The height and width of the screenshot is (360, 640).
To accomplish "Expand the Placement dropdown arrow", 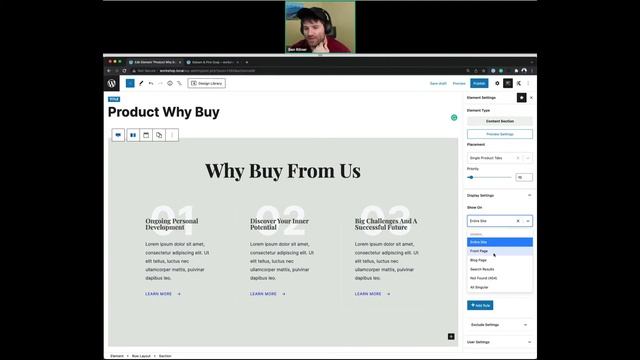I will click(x=528, y=158).
